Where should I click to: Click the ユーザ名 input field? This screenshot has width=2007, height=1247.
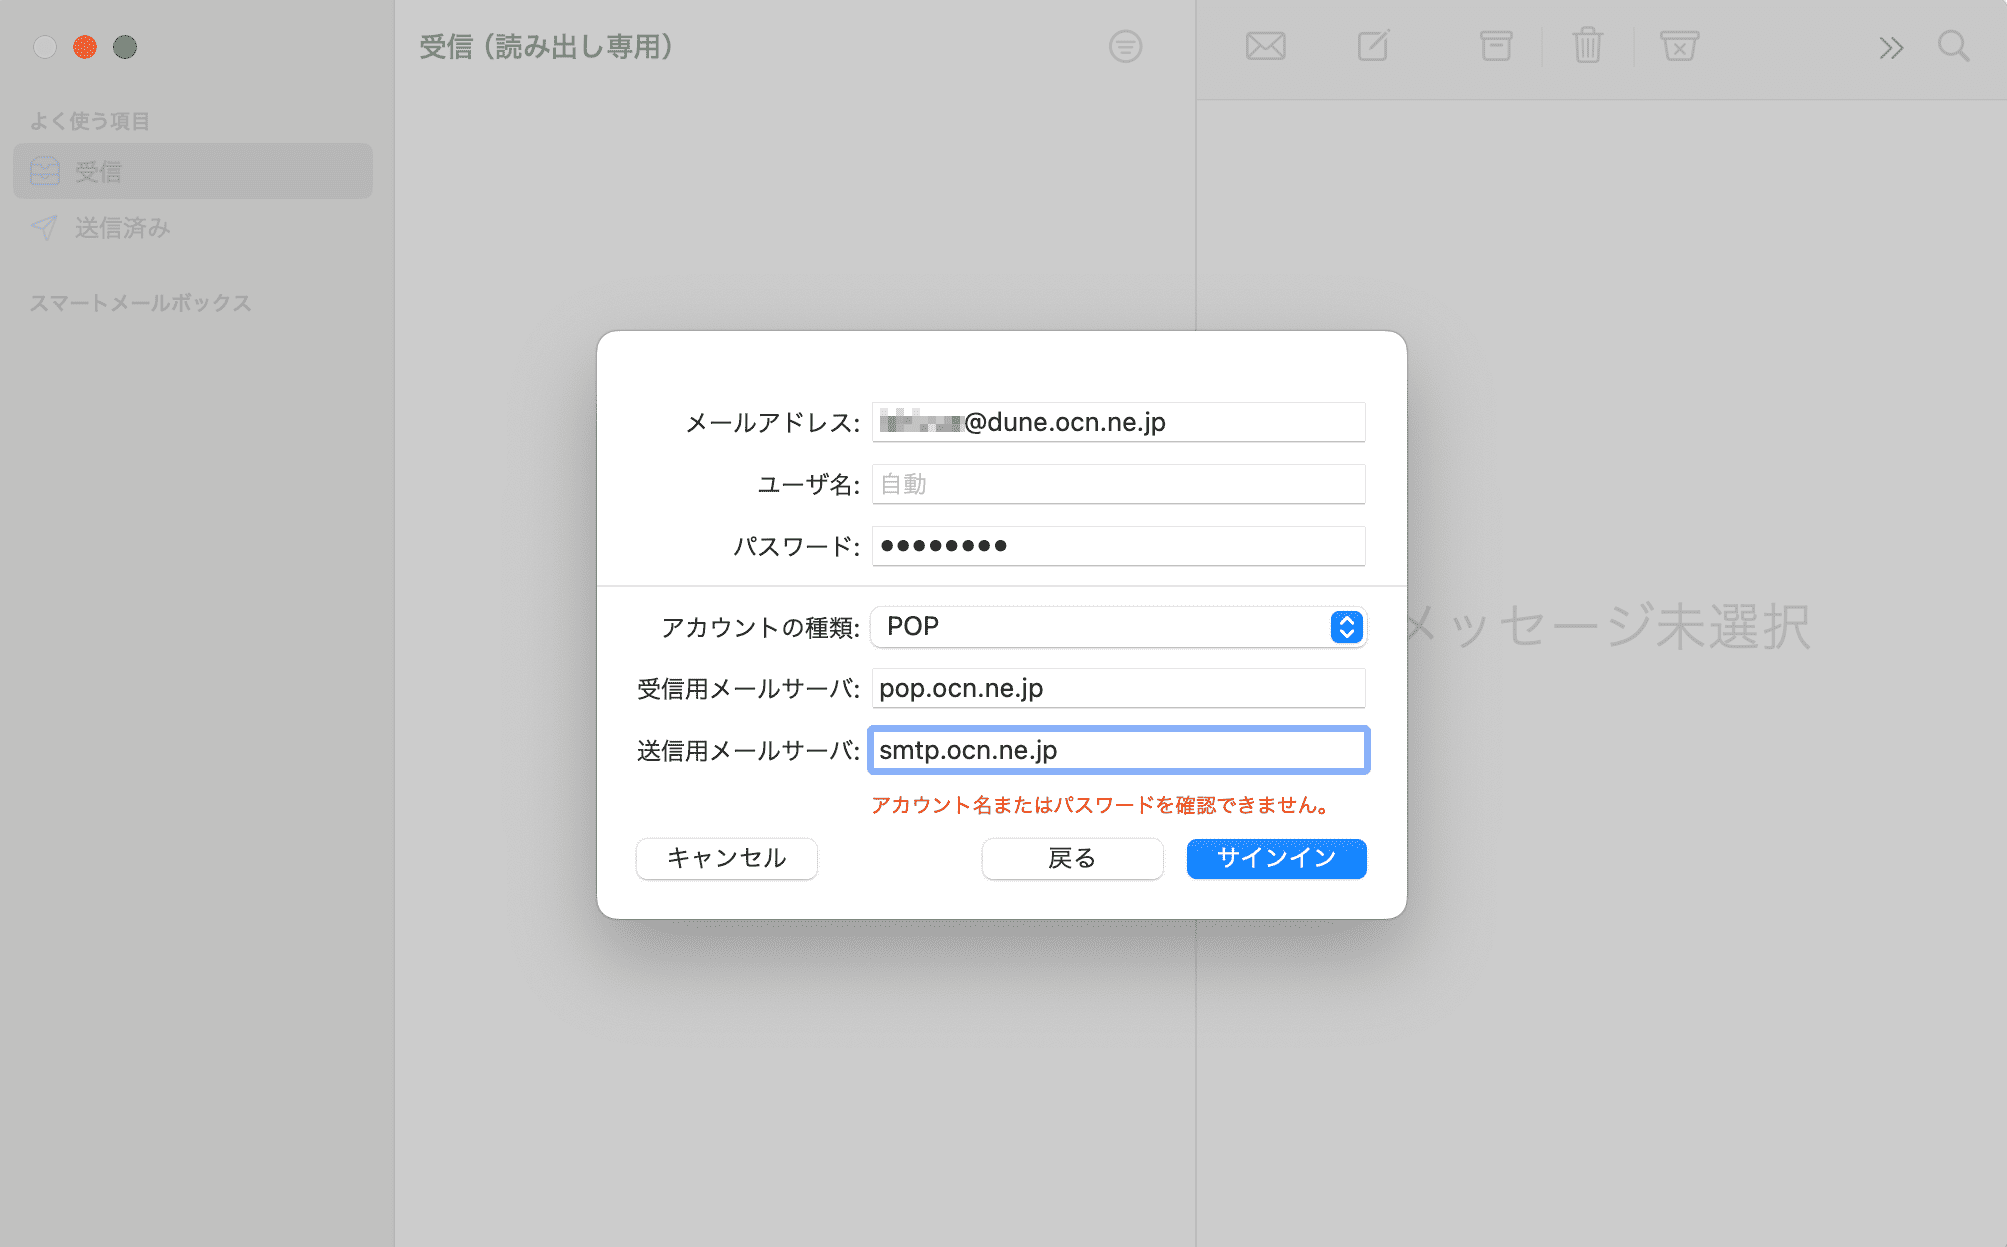[1118, 484]
